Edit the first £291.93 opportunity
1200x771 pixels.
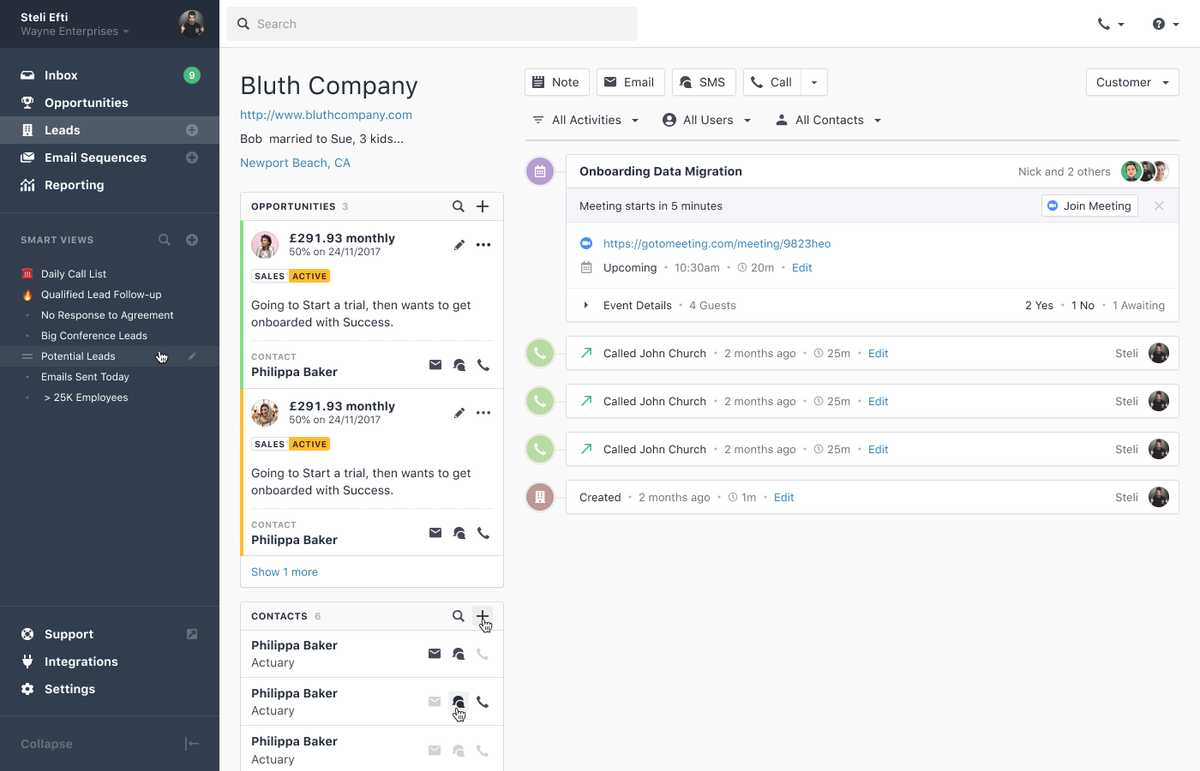point(459,245)
